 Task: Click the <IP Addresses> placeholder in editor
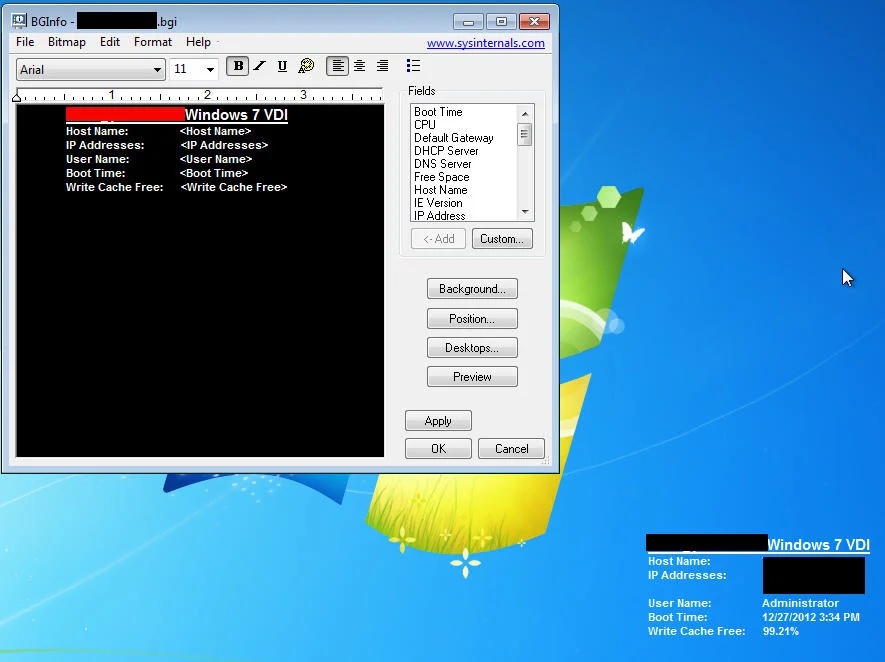pyautogui.click(x=224, y=145)
